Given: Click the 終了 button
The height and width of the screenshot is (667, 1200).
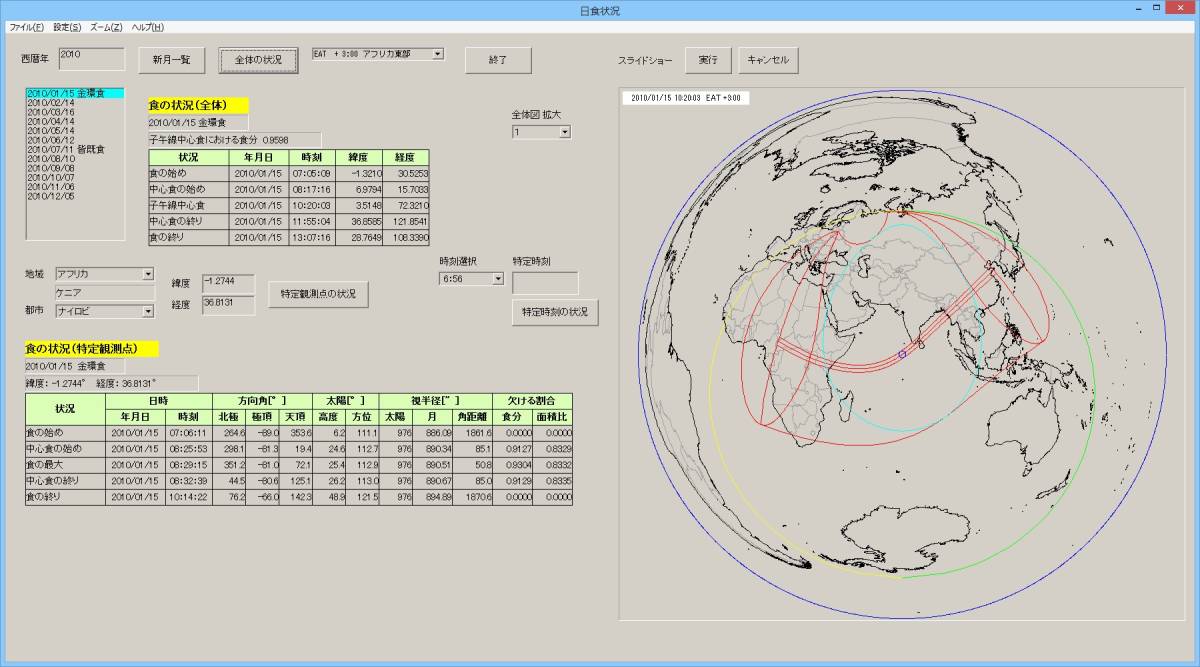Looking at the screenshot, I should tap(498, 60).
